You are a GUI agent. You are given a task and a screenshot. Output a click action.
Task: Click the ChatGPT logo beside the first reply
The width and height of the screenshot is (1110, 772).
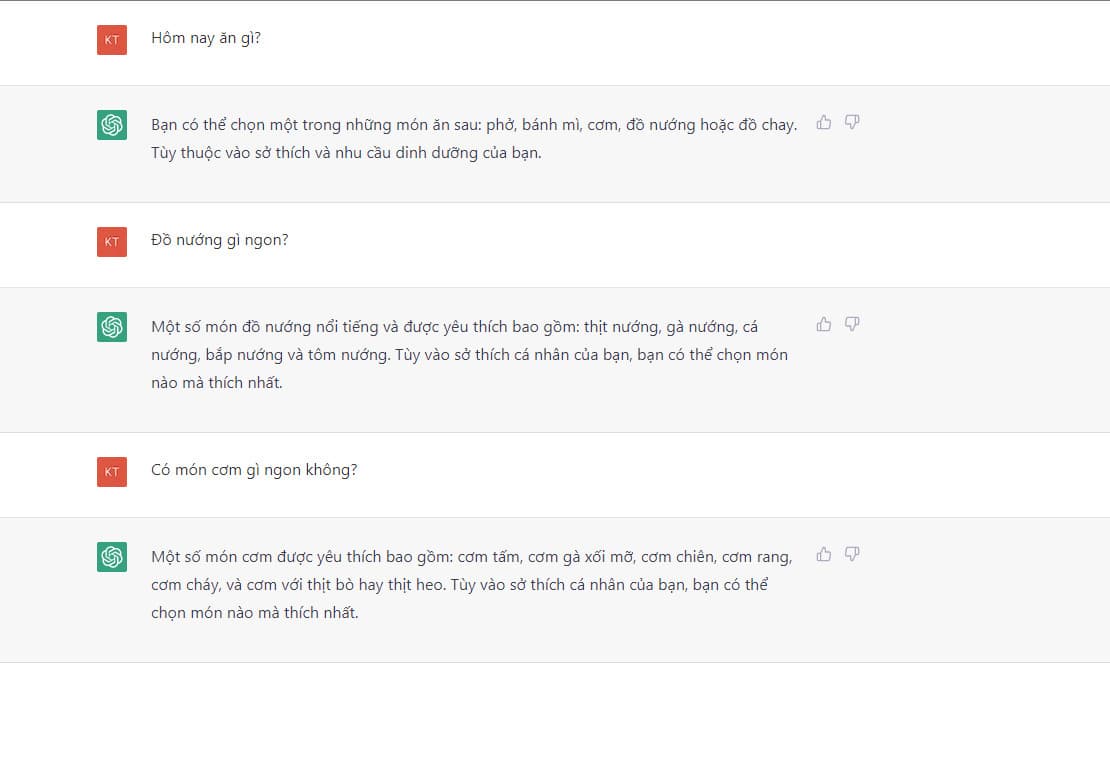(112, 125)
